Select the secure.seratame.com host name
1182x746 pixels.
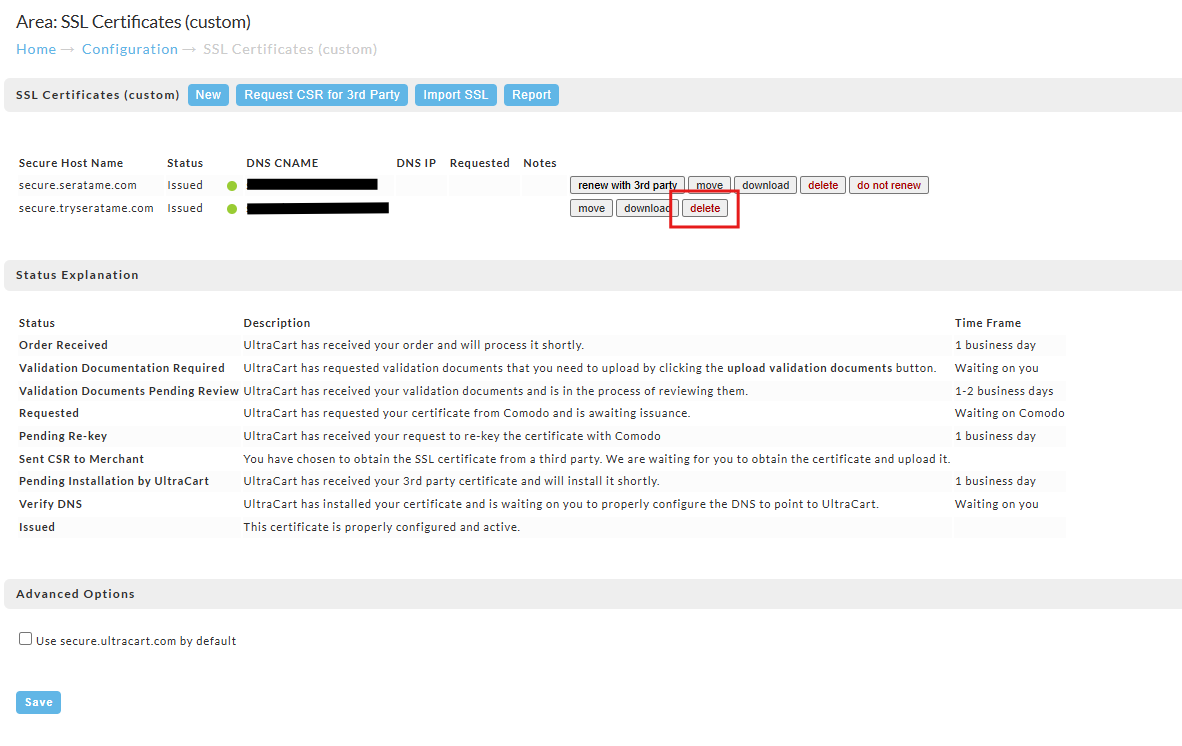click(78, 185)
